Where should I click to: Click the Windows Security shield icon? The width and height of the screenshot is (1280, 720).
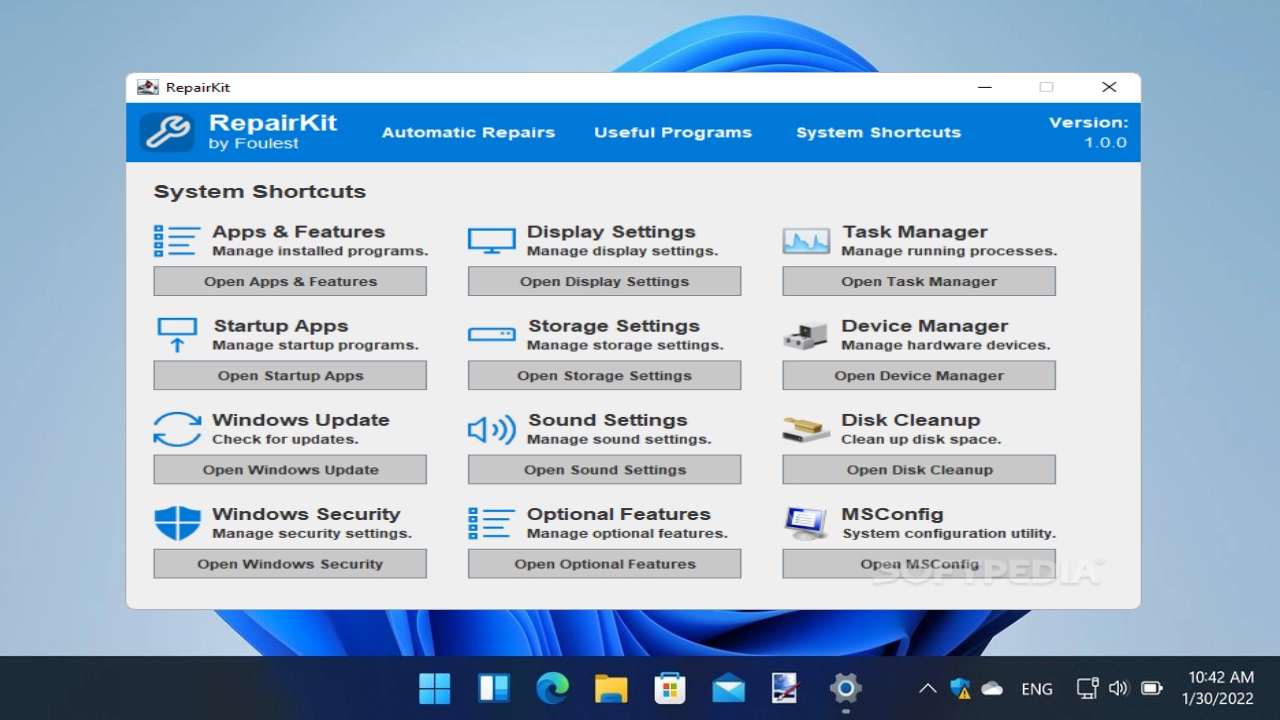pos(177,523)
